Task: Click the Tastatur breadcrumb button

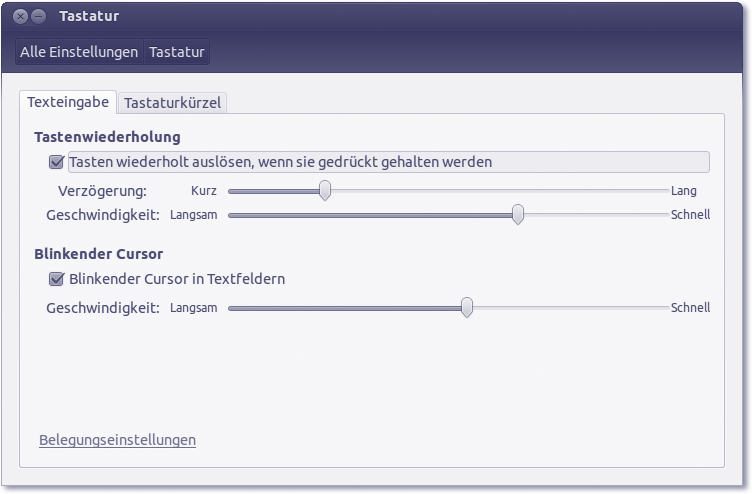Action: point(177,52)
